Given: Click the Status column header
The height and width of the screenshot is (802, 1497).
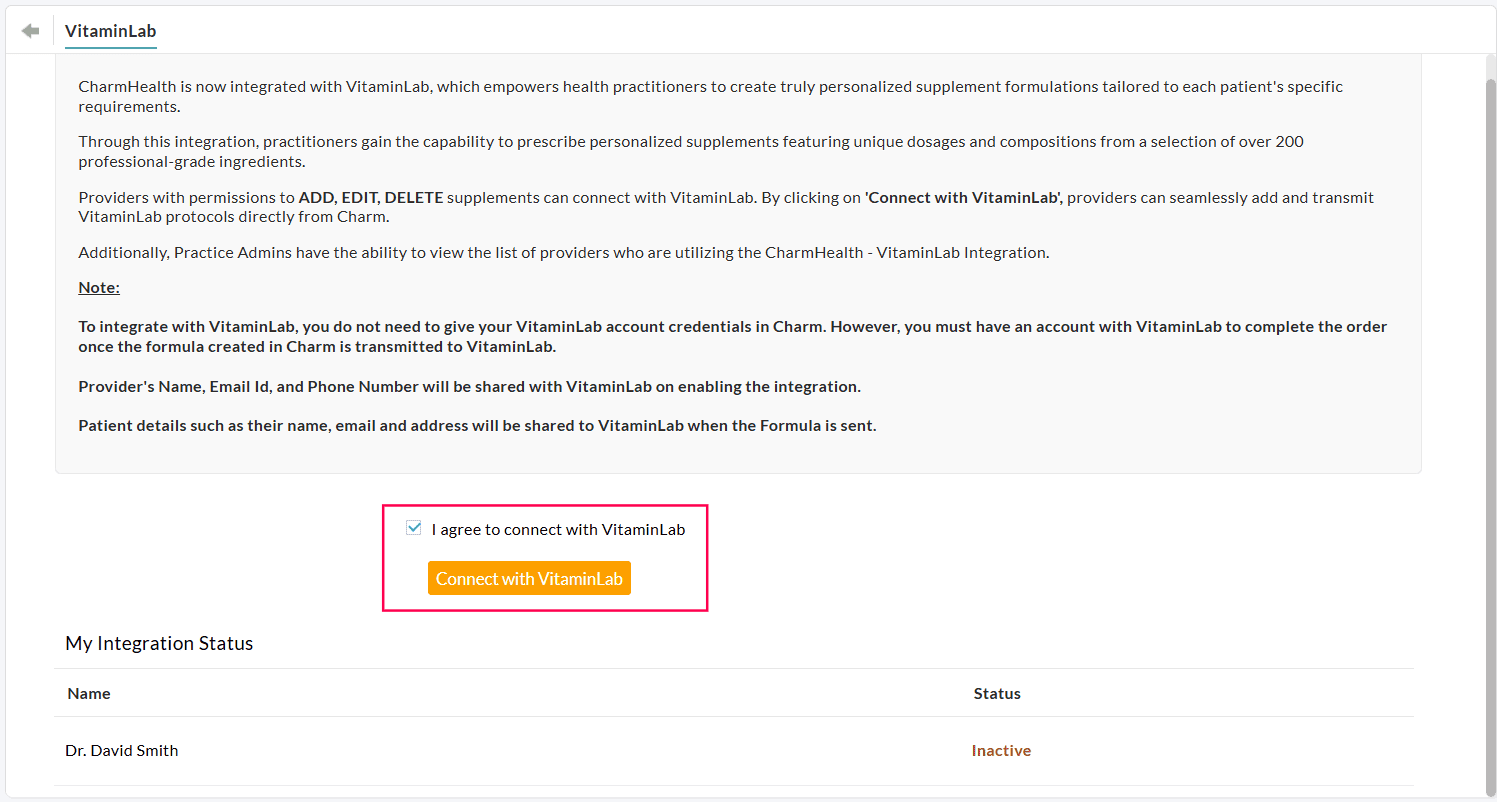Looking at the screenshot, I should pyautogui.click(x=997, y=693).
